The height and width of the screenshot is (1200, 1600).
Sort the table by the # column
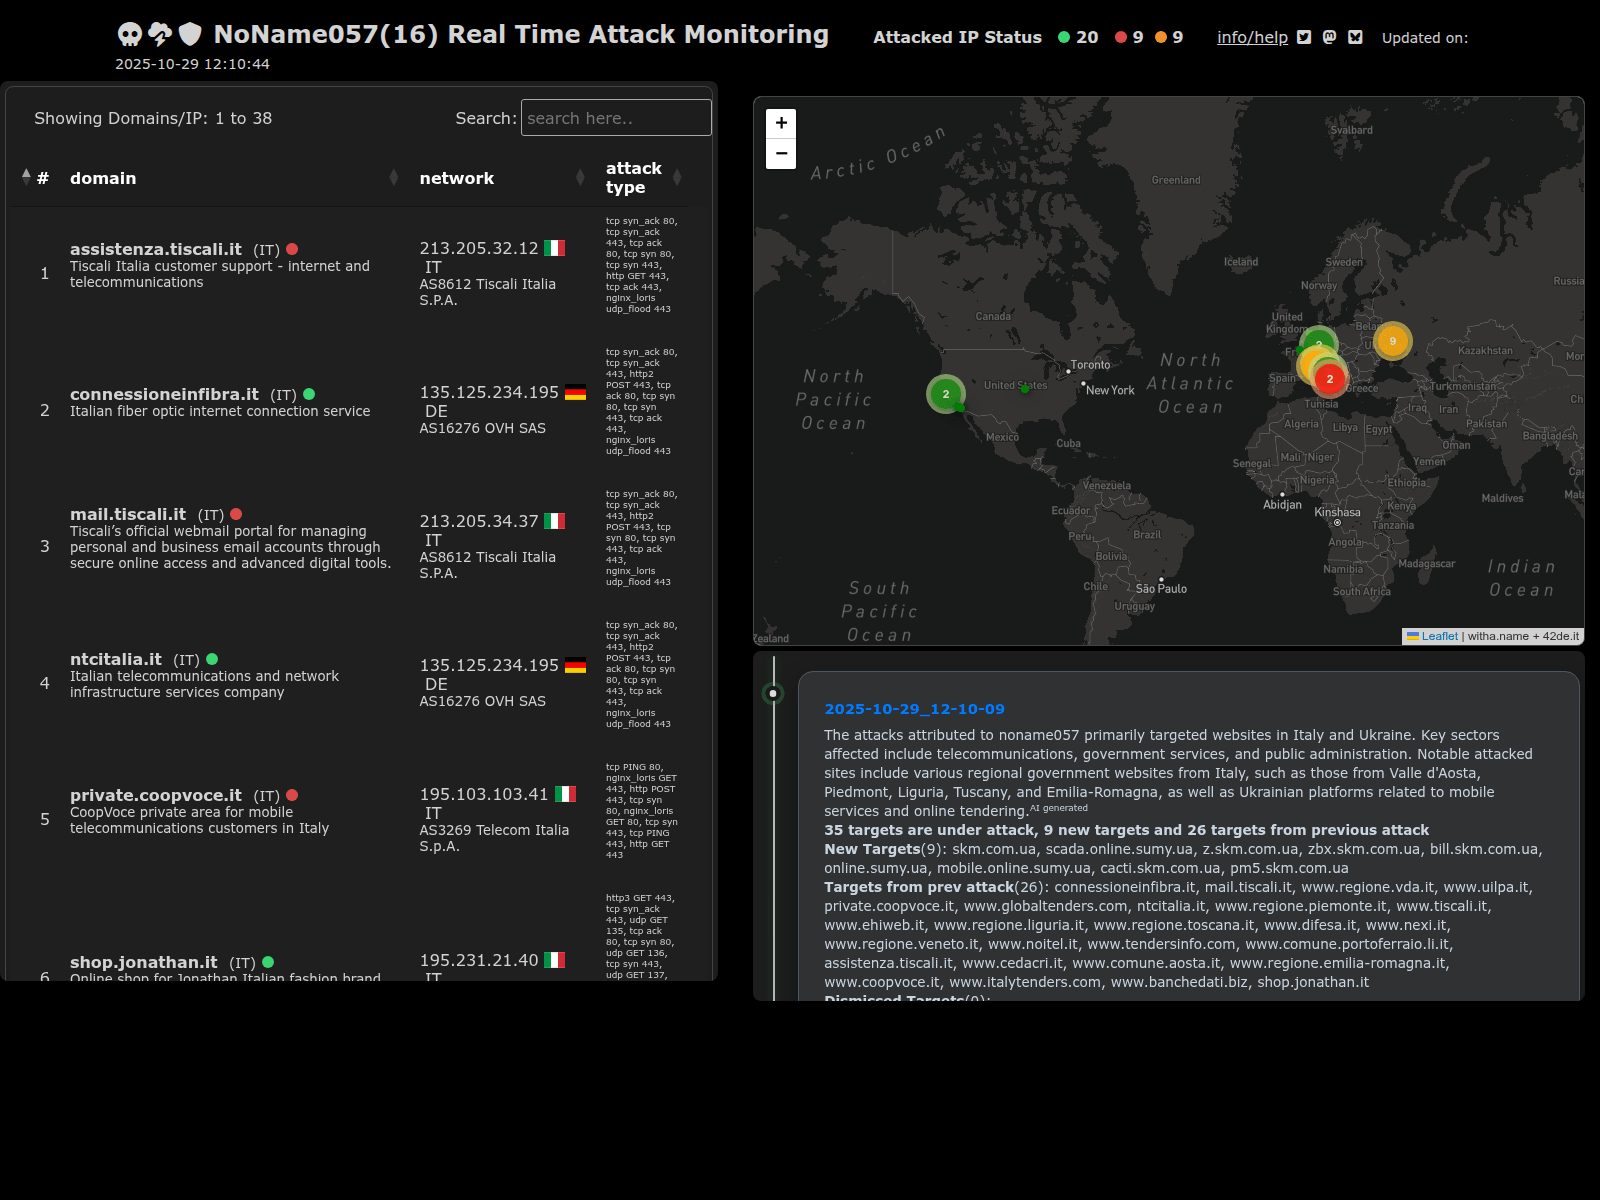[x=36, y=178]
